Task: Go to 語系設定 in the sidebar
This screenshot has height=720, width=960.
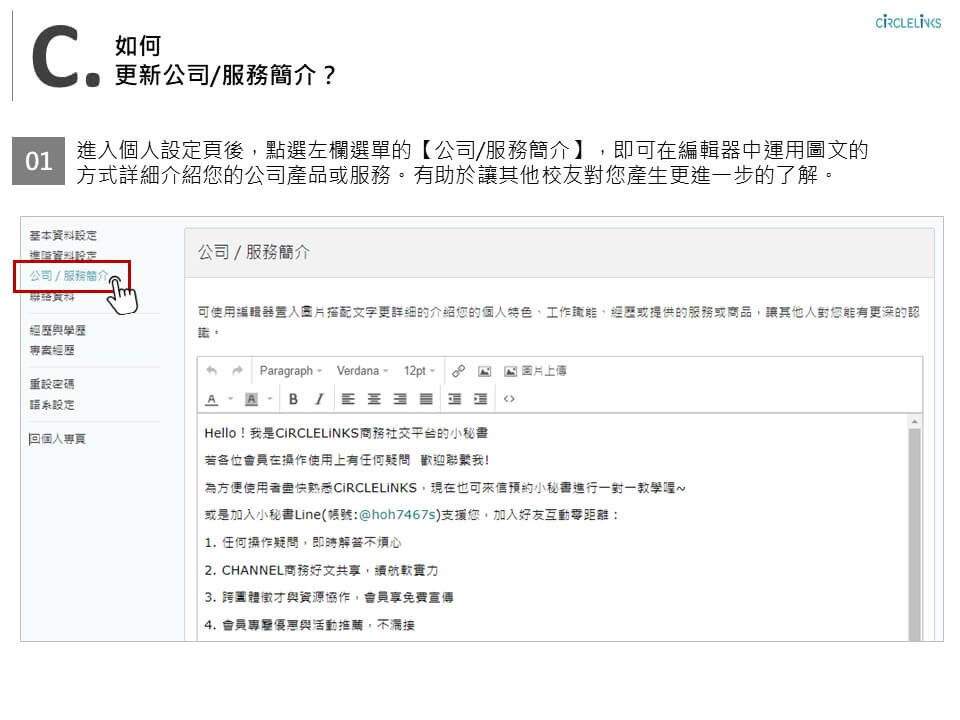Action: tap(52, 405)
